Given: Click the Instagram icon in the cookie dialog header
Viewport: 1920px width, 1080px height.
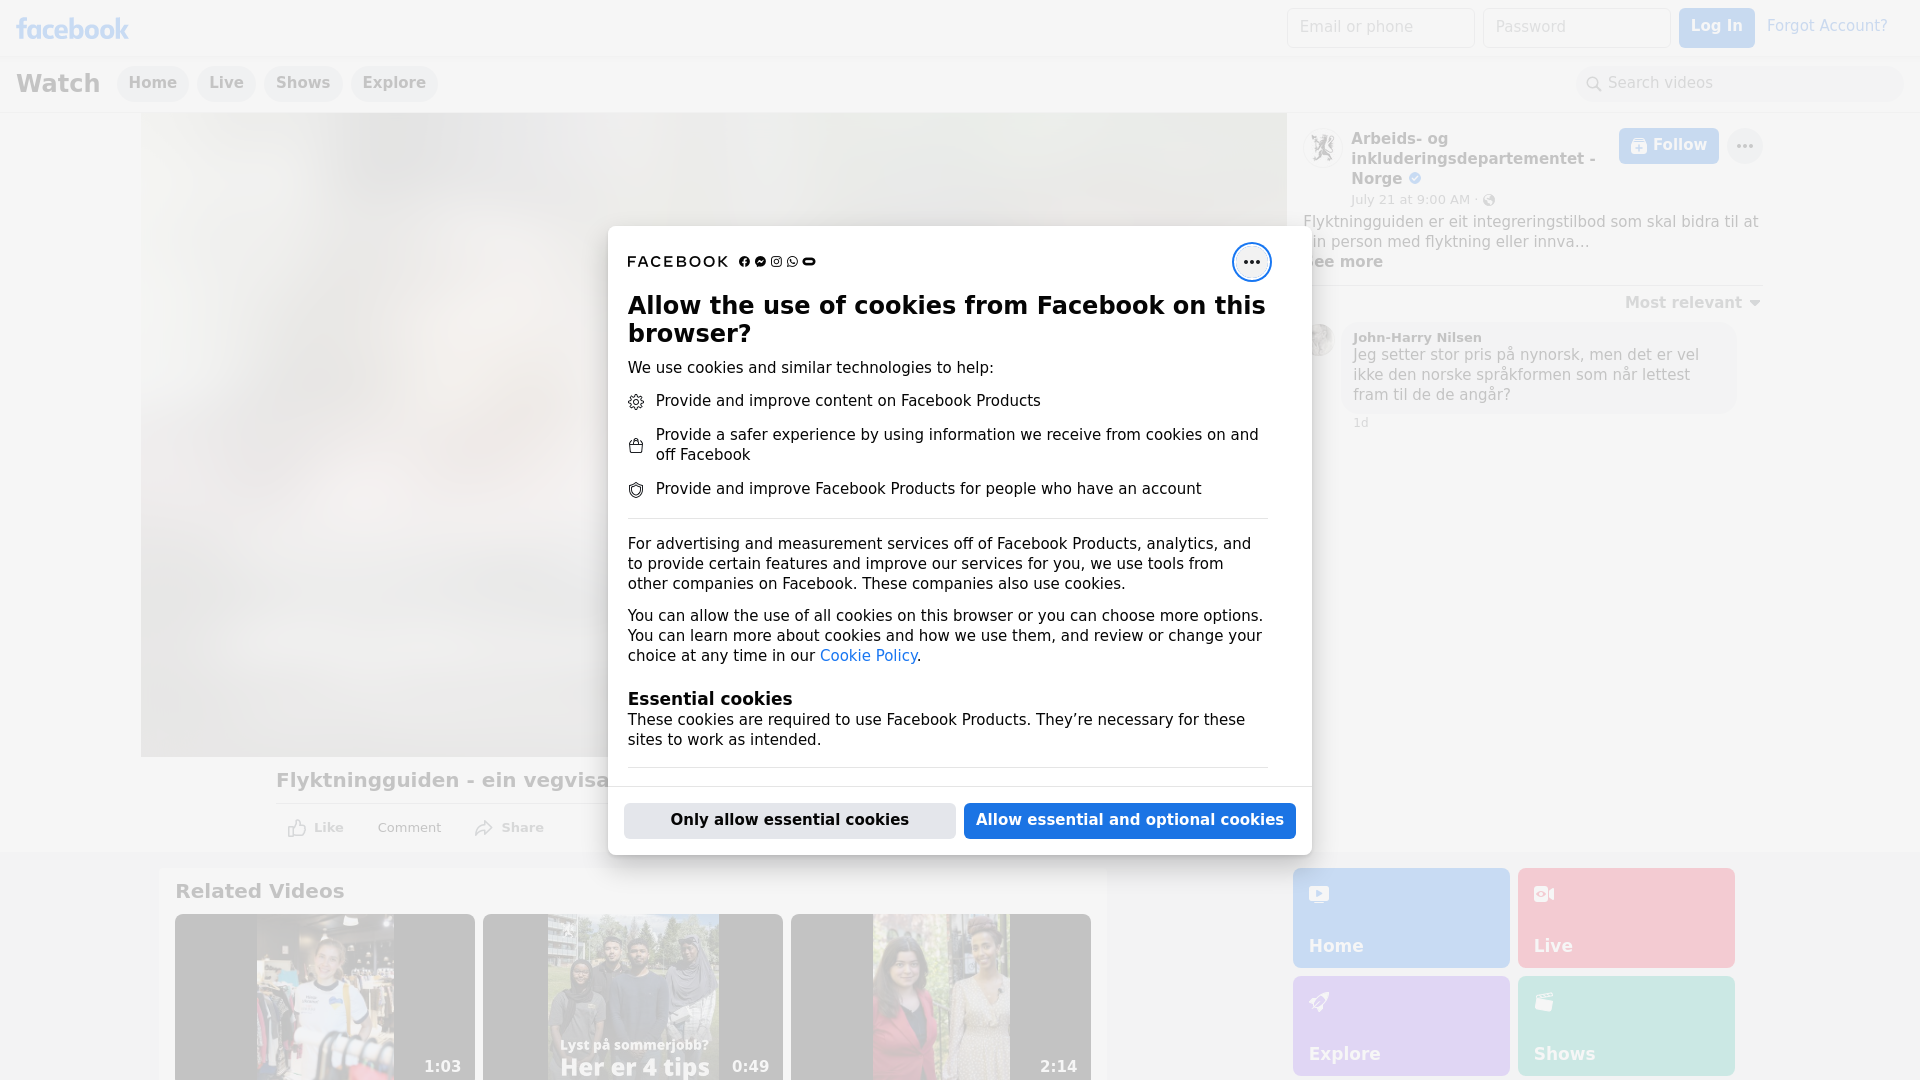Looking at the screenshot, I should click(776, 262).
